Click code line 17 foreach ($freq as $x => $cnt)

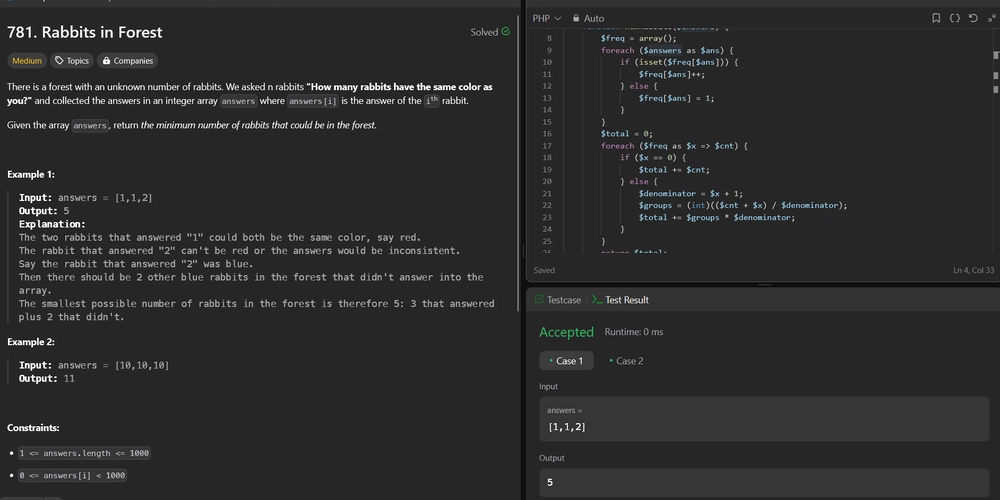(674, 146)
